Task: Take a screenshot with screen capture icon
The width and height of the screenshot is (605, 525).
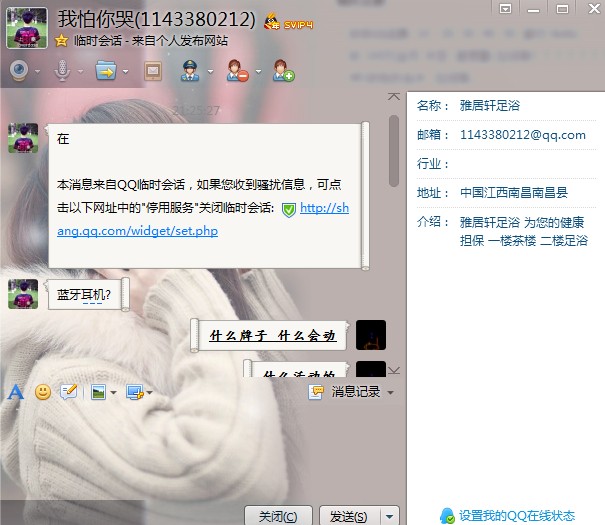Action: coord(135,392)
